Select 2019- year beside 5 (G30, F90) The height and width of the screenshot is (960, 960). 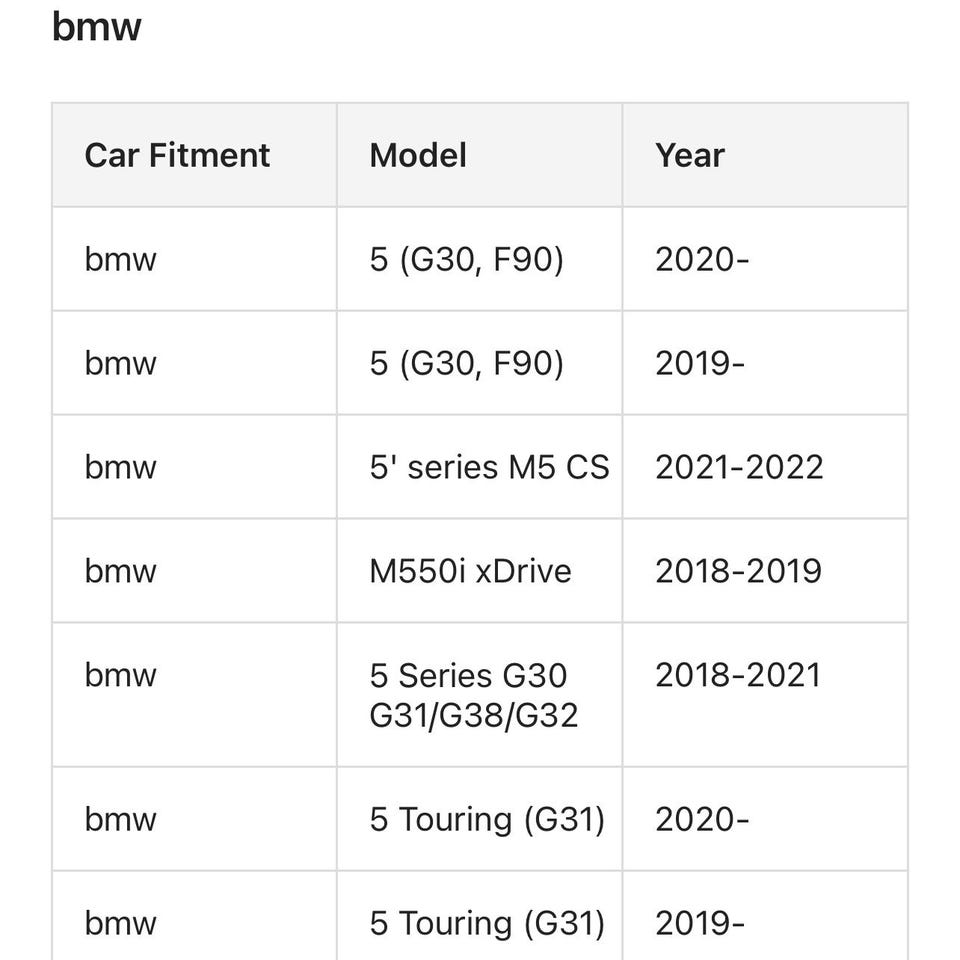pyautogui.click(x=700, y=363)
